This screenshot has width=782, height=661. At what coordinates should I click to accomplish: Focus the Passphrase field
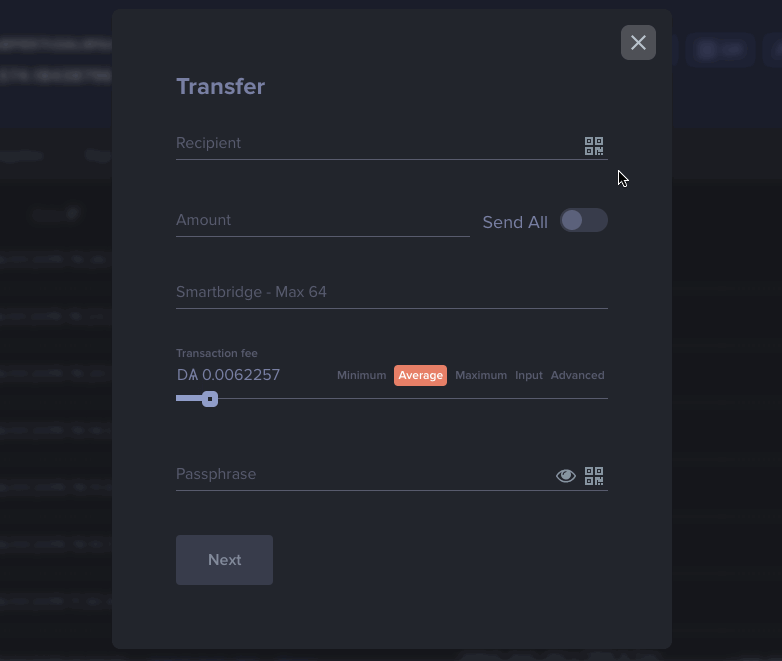363,474
